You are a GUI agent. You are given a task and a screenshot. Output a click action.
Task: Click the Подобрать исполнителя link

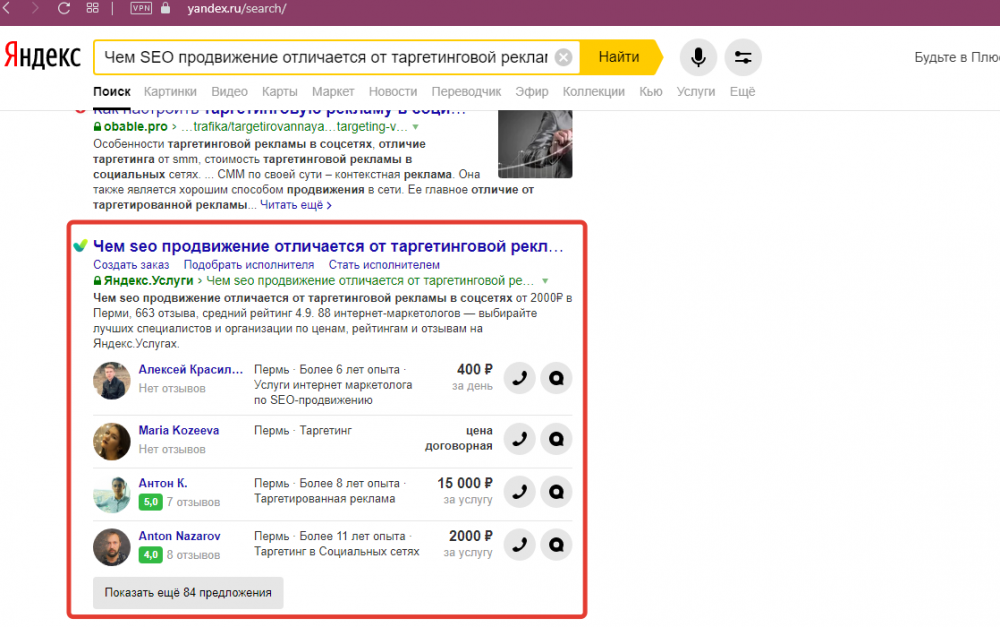click(x=249, y=265)
